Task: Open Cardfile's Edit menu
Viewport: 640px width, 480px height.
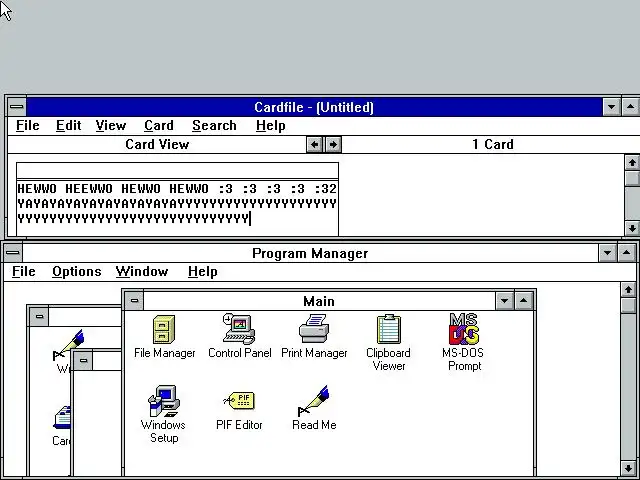Action: (x=68, y=126)
